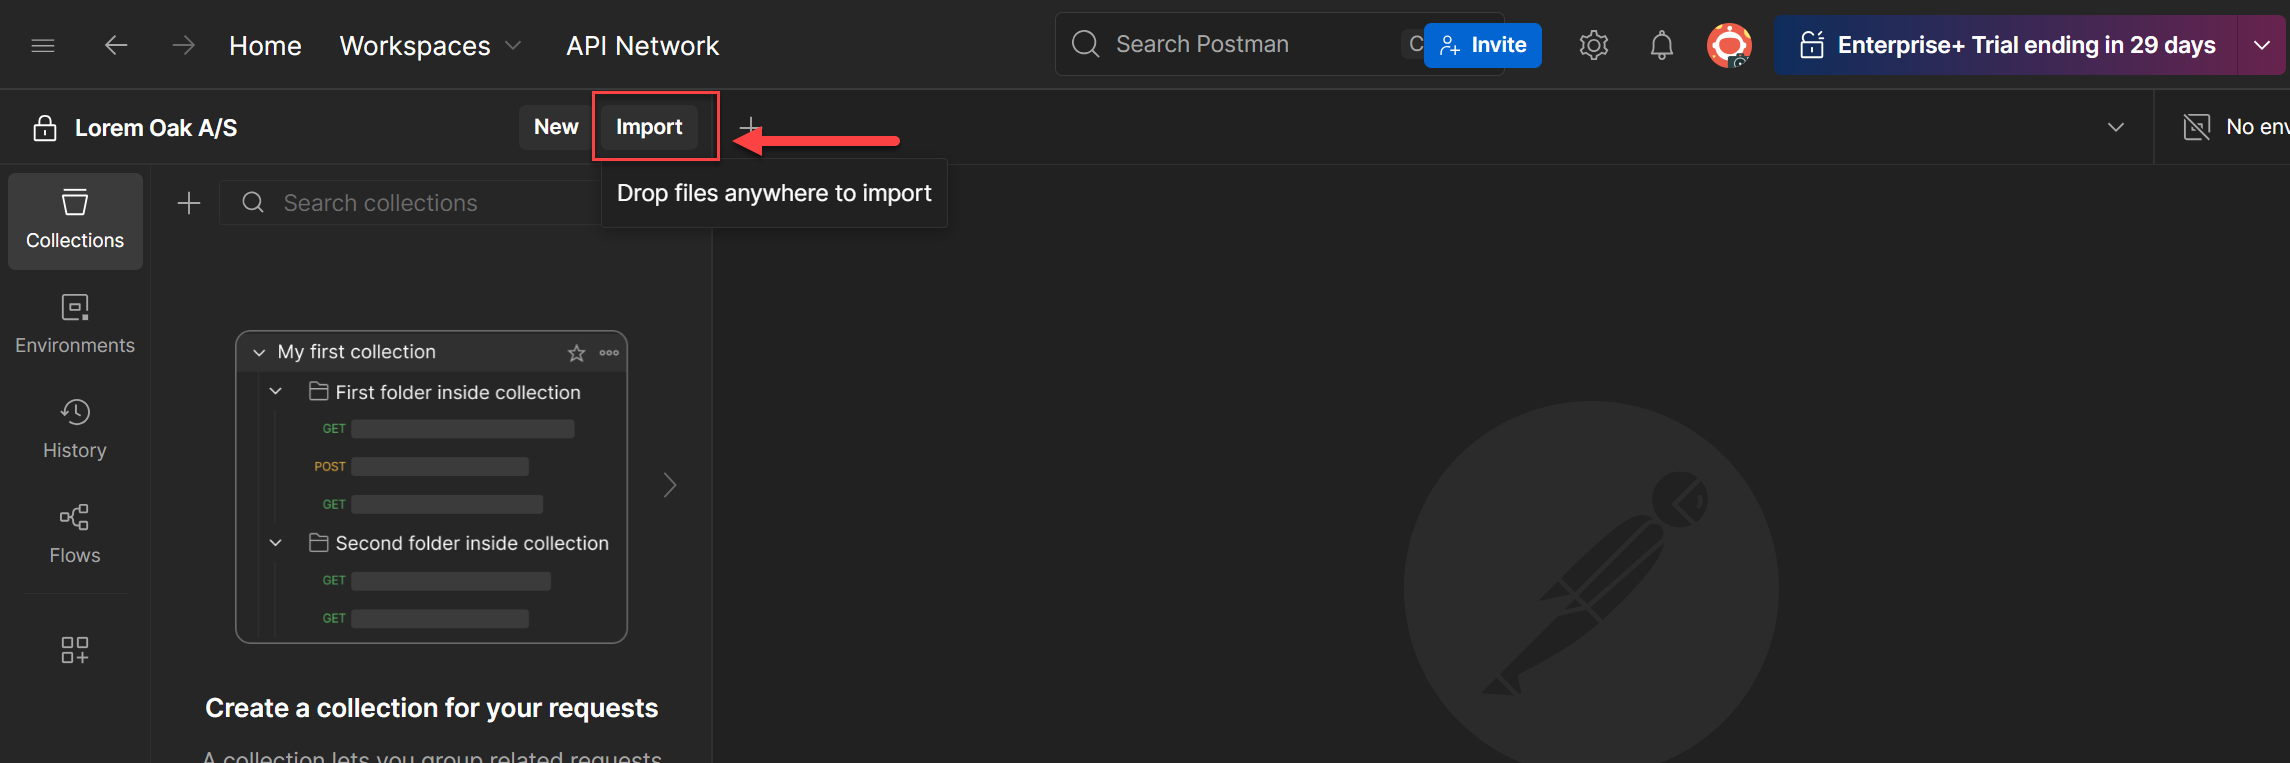Go to next onboarding slide arrow
Viewport: 2290px width, 763px height.
[670, 485]
